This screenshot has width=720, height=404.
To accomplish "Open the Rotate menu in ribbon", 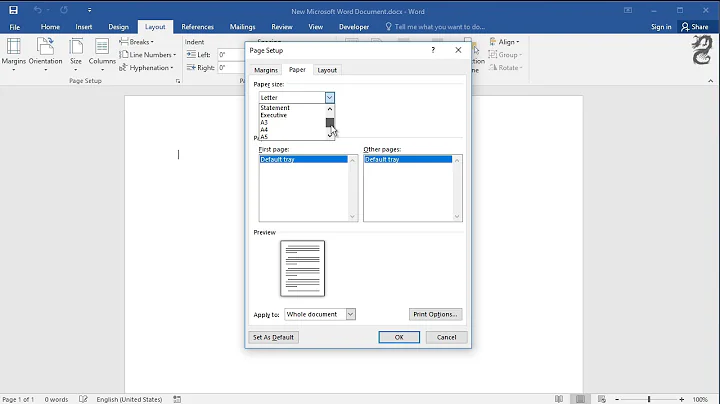I will pyautogui.click(x=505, y=67).
